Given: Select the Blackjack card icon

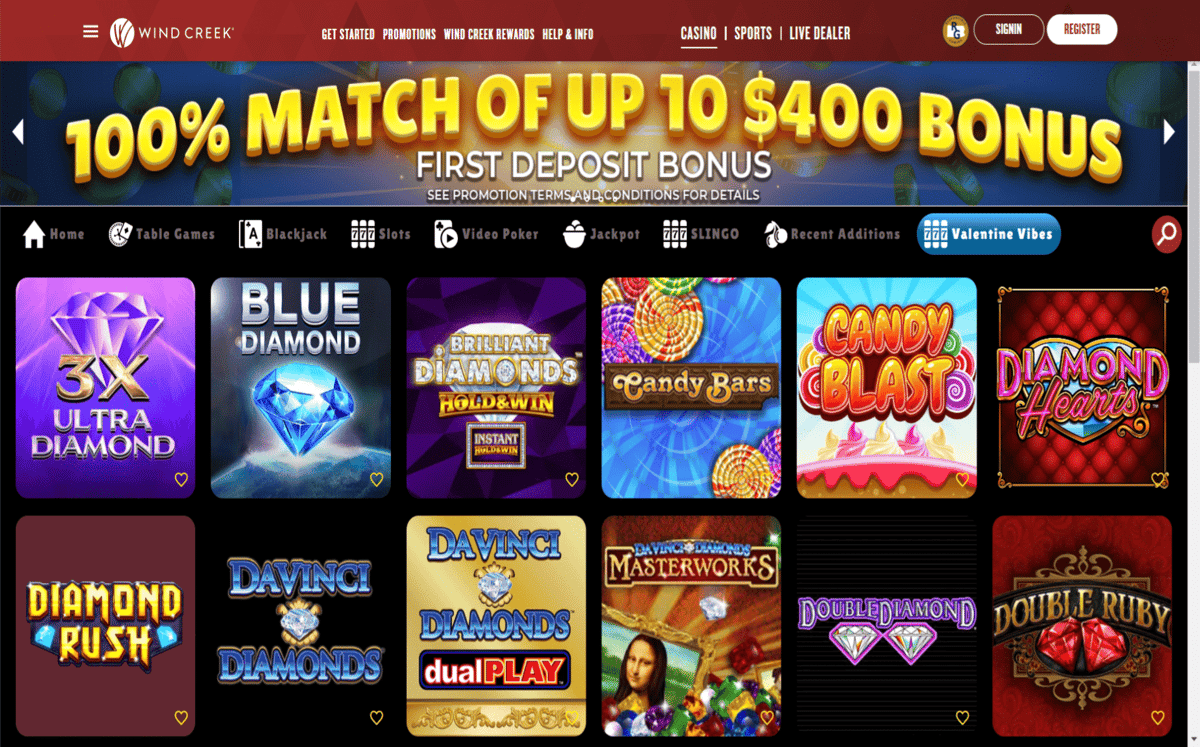Looking at the screenshot, I should coord(250,234).
